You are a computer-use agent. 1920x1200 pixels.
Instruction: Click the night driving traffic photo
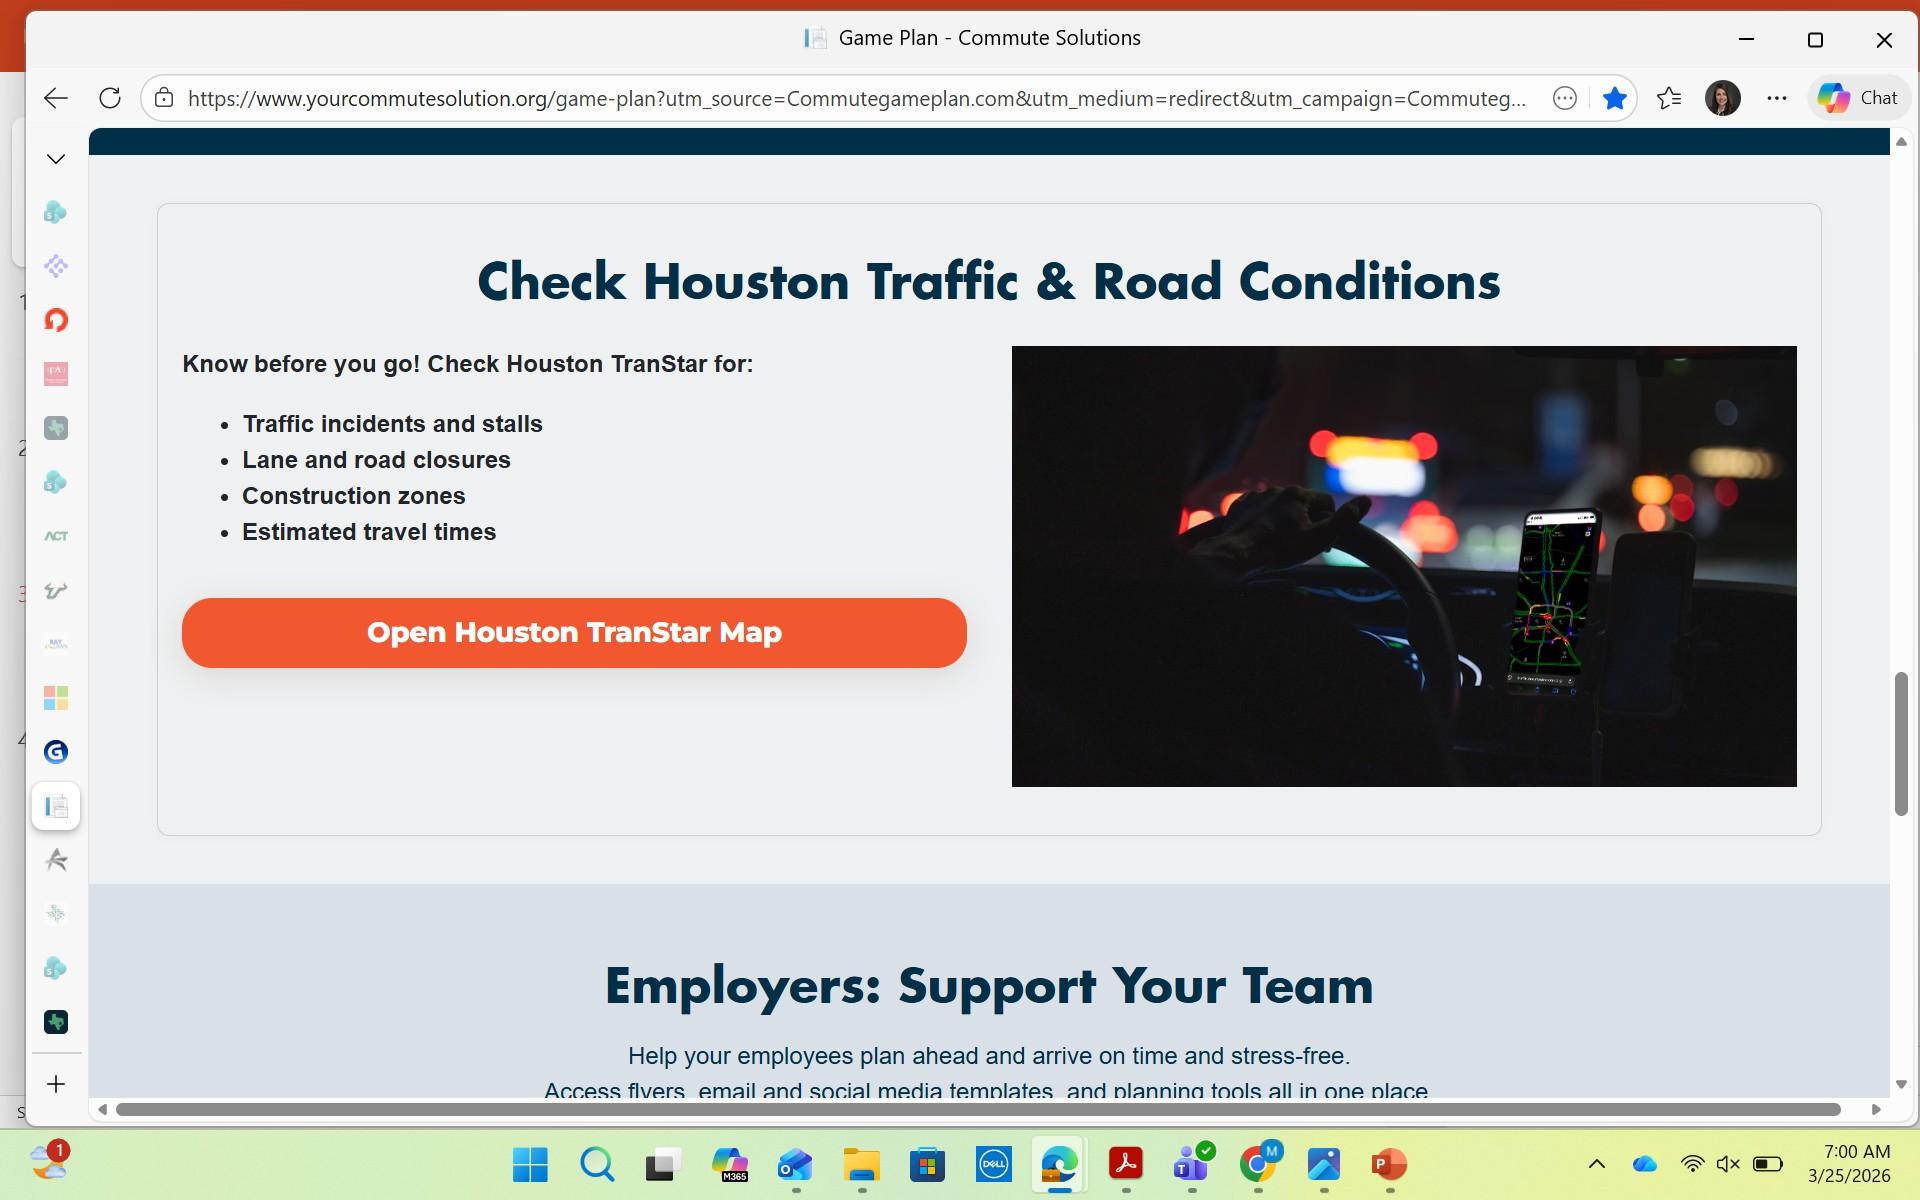tap(1403, 566)
